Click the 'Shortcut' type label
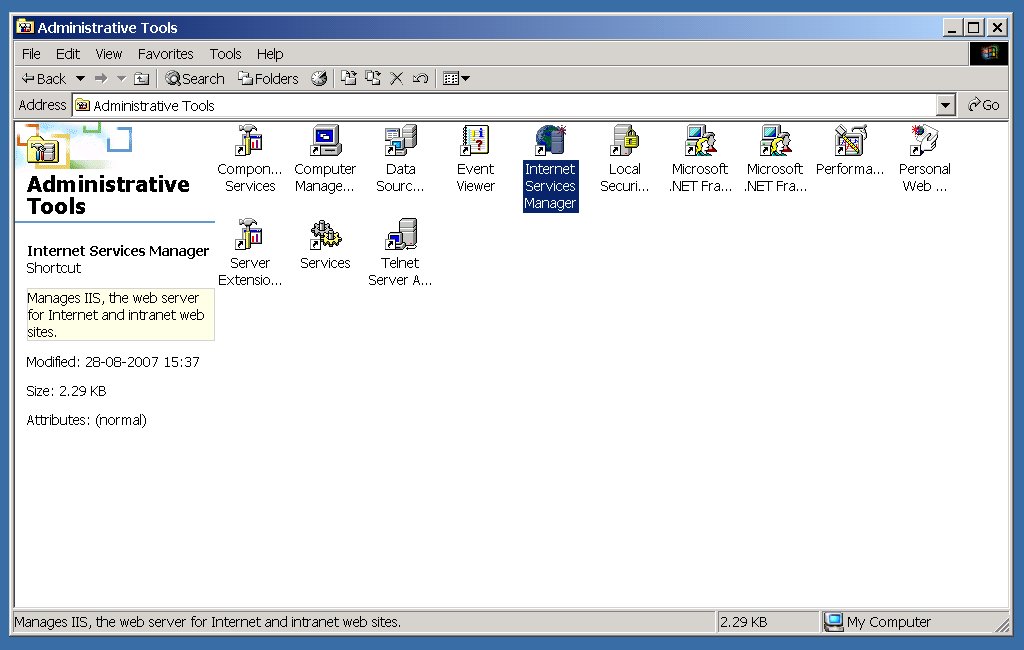The height and width of the screenshot is (650, 1024). pyautogui.click(x=54, y=268)
